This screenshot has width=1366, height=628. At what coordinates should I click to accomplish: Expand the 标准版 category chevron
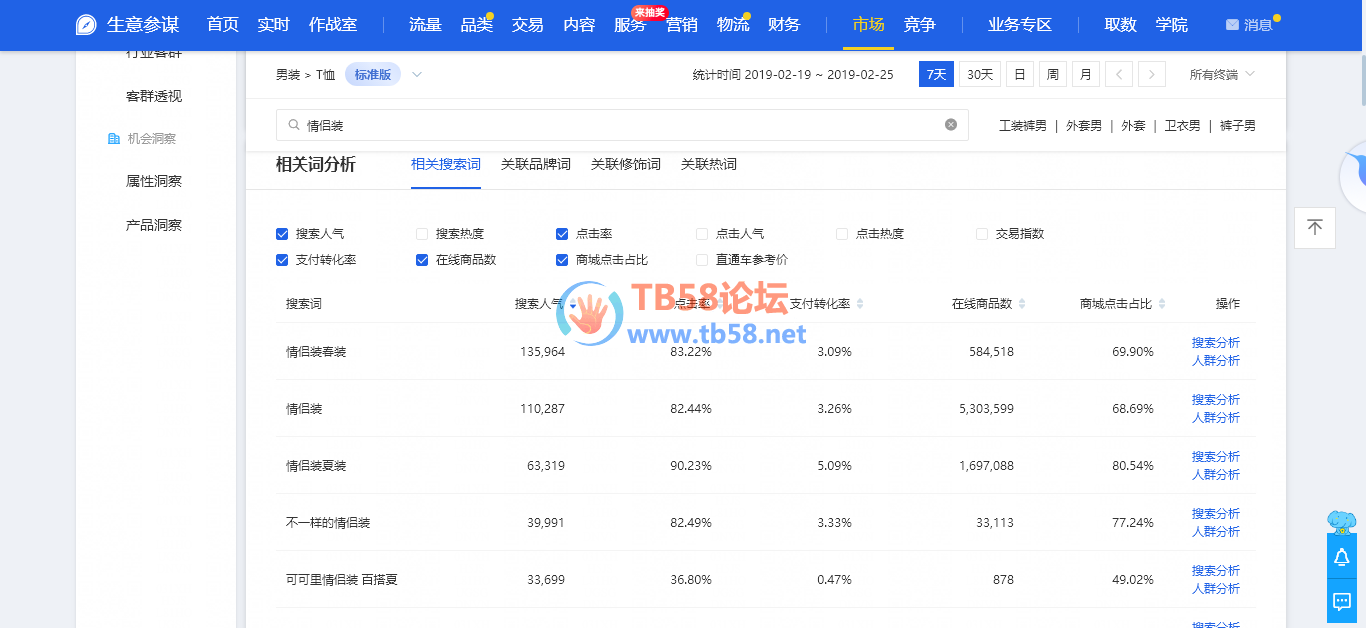(x=417, y=74)
